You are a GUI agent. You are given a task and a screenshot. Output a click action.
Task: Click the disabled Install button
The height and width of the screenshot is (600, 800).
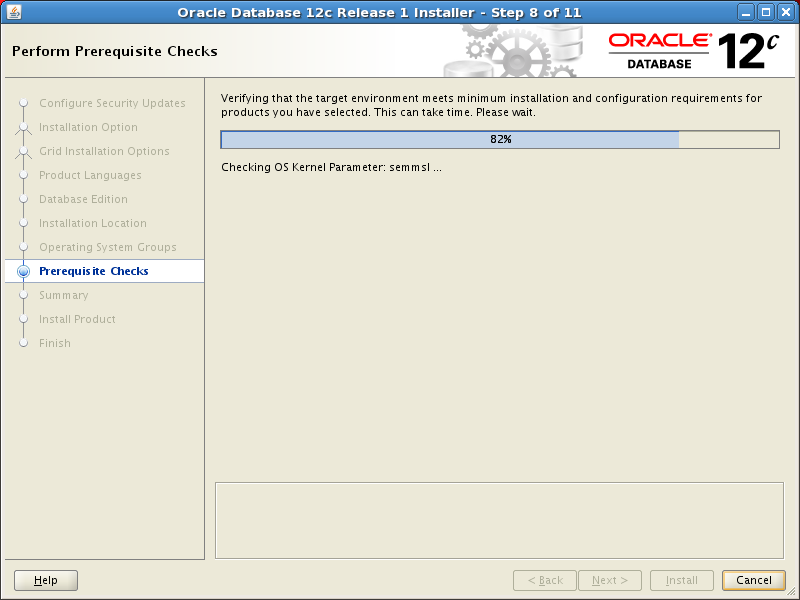[682, 580]
